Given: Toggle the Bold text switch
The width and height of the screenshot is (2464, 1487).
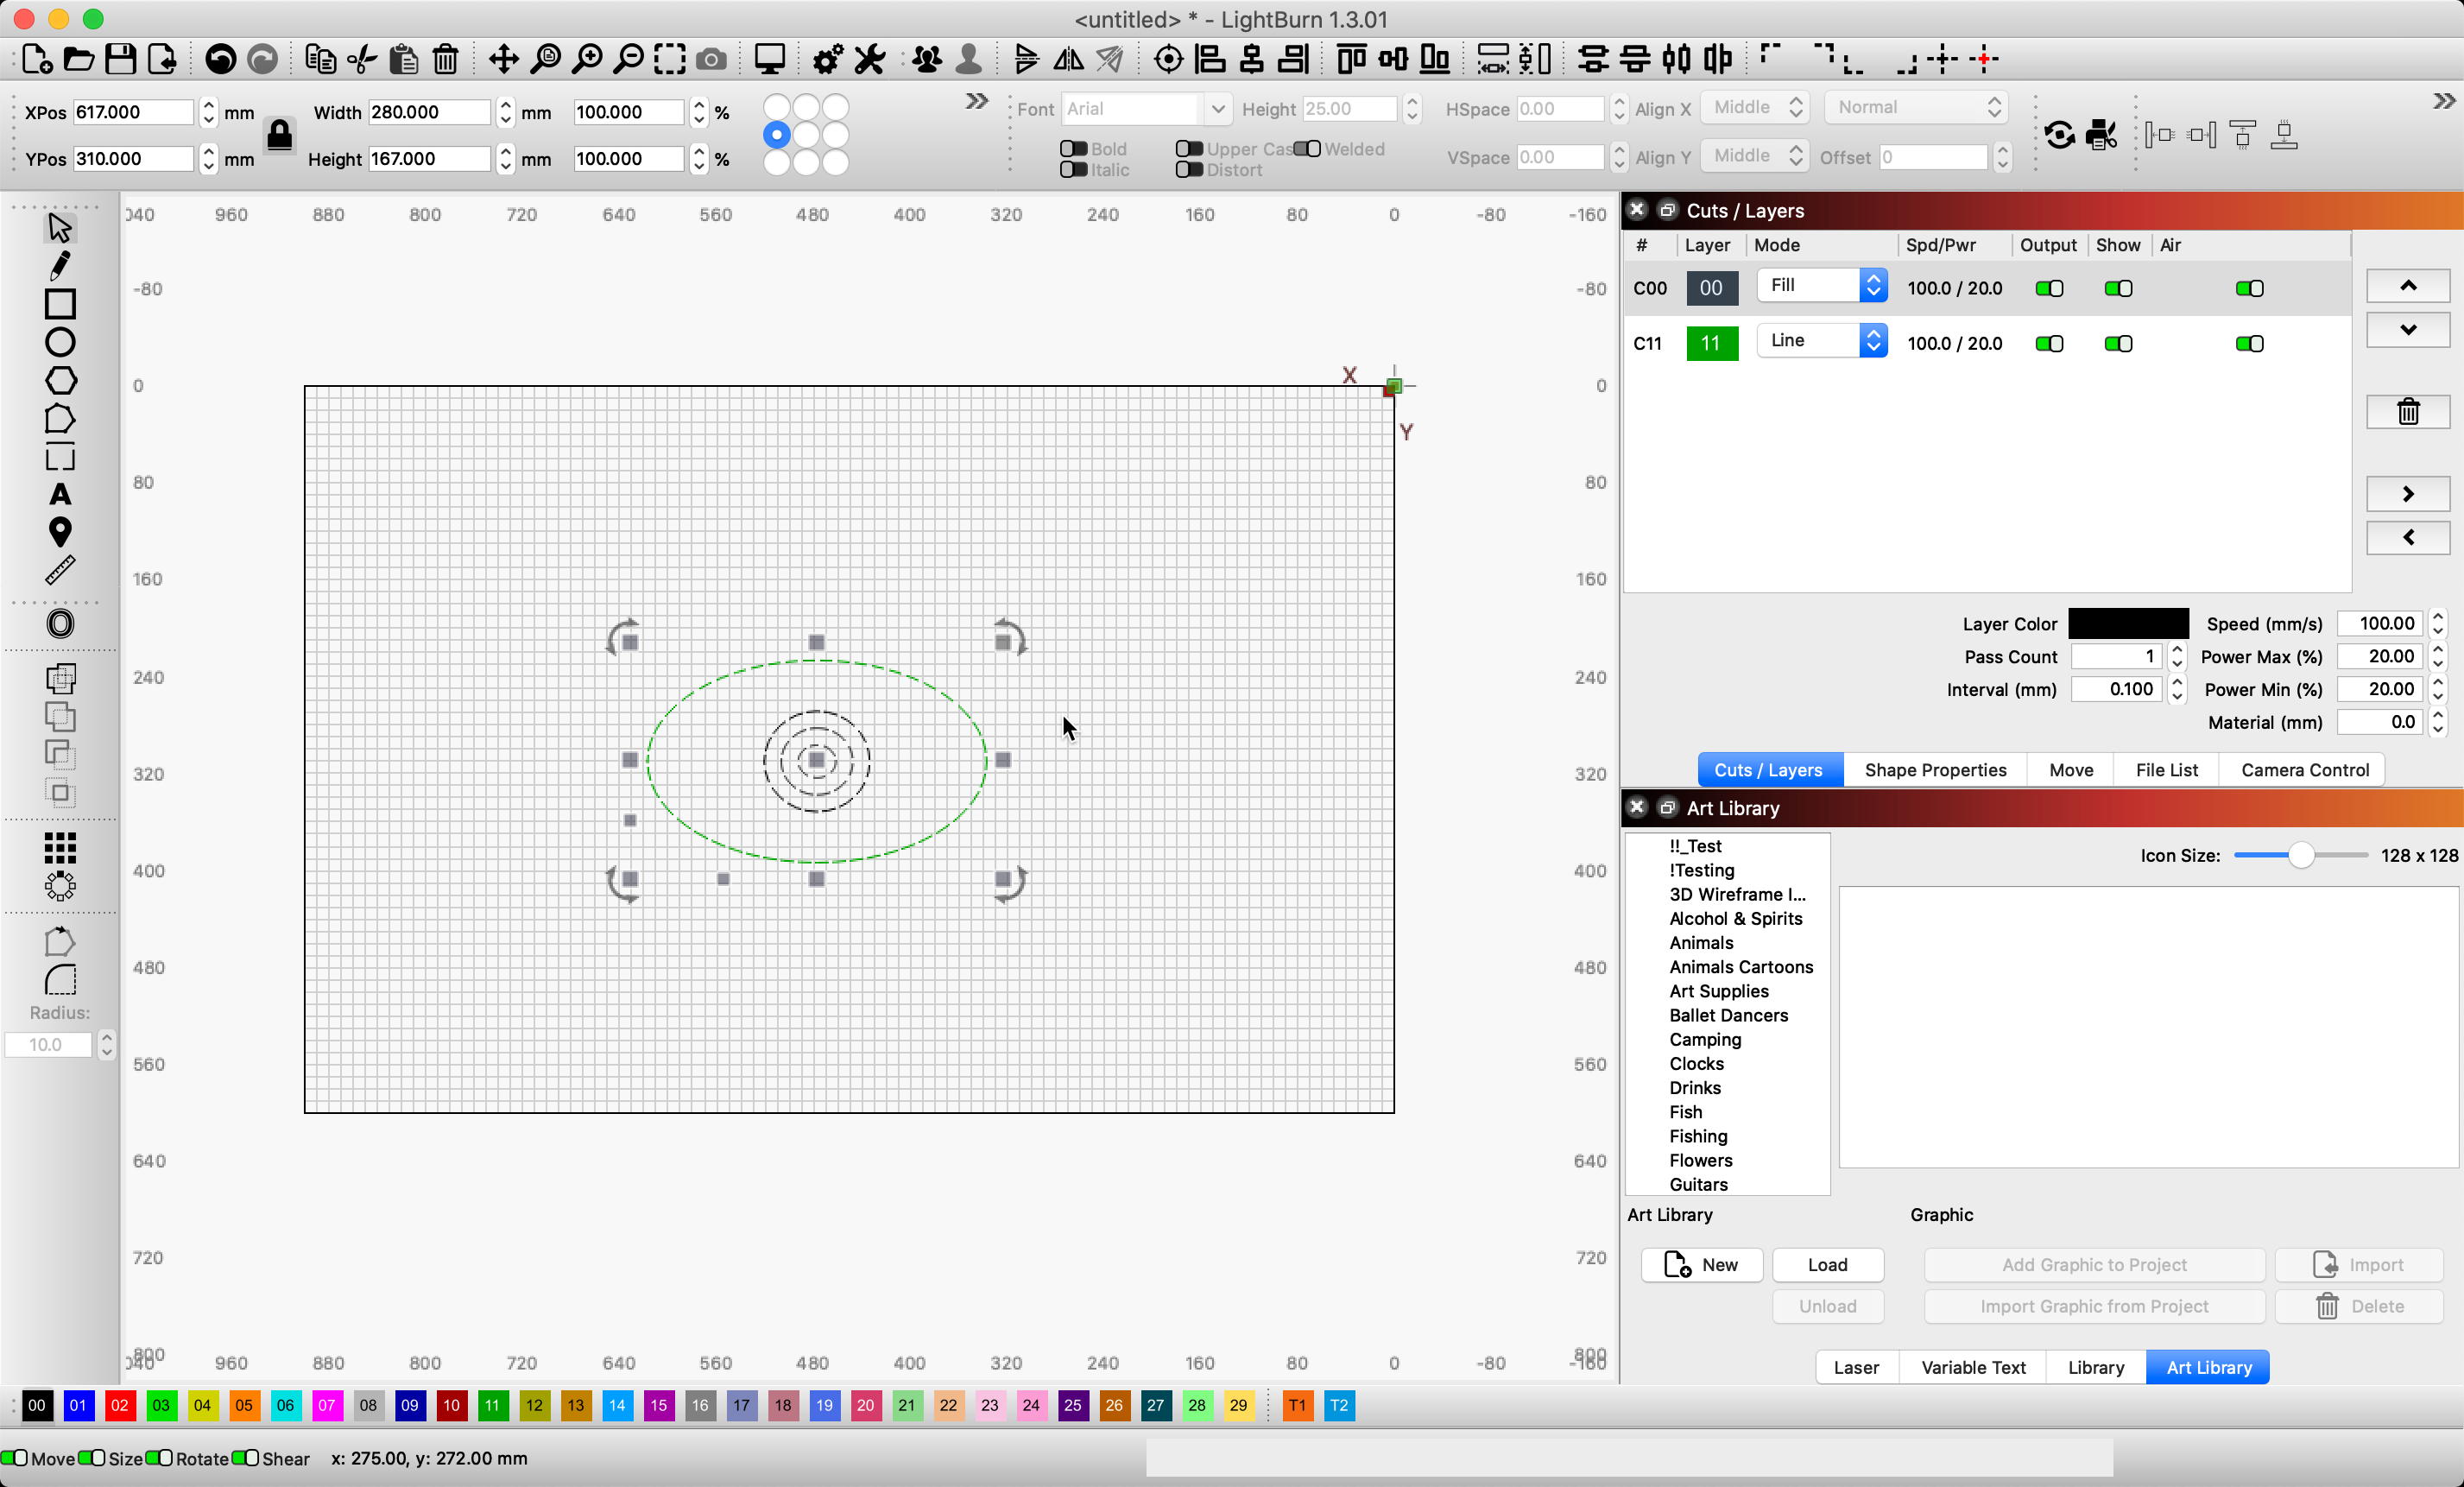Looking at the screenshot, I should 1073,149.
